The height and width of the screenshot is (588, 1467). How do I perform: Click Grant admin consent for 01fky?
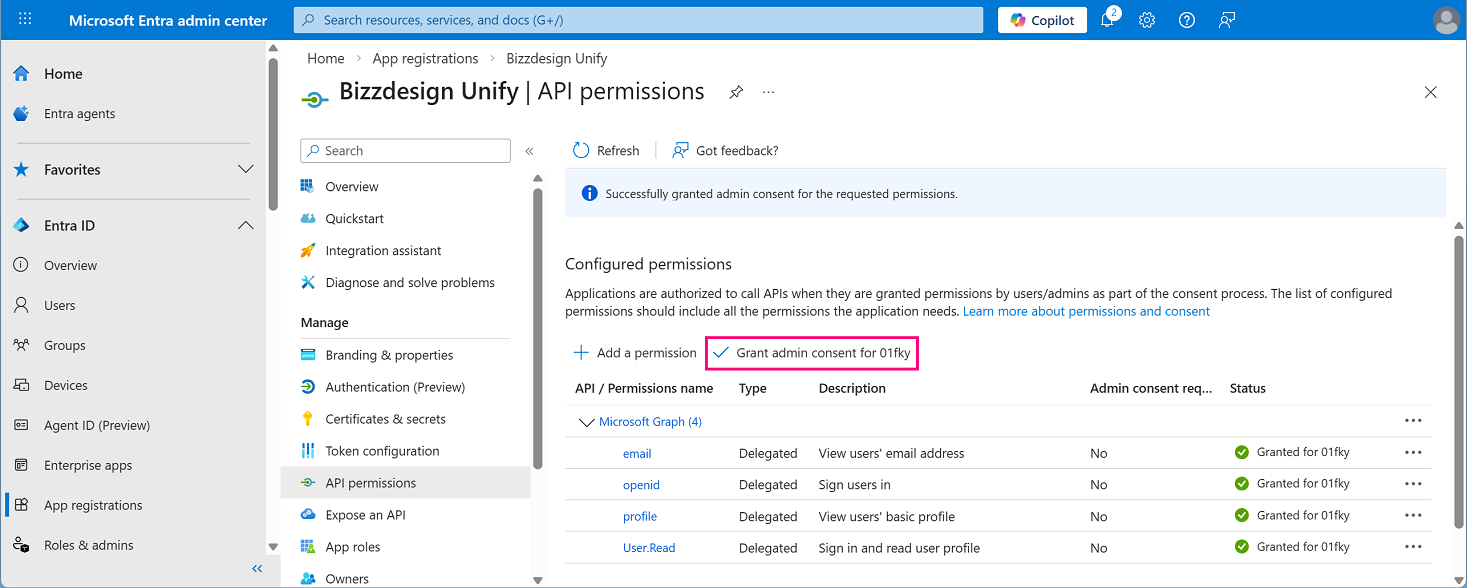[811, 353]
